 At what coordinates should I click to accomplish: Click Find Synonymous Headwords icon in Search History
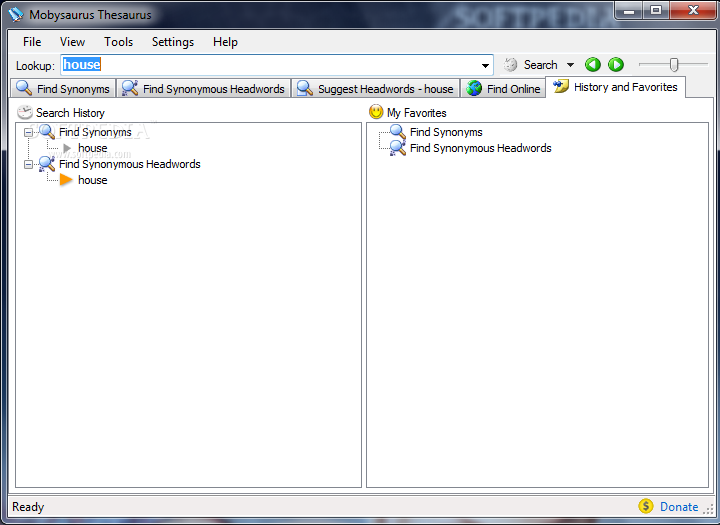(x=47, y=164)
